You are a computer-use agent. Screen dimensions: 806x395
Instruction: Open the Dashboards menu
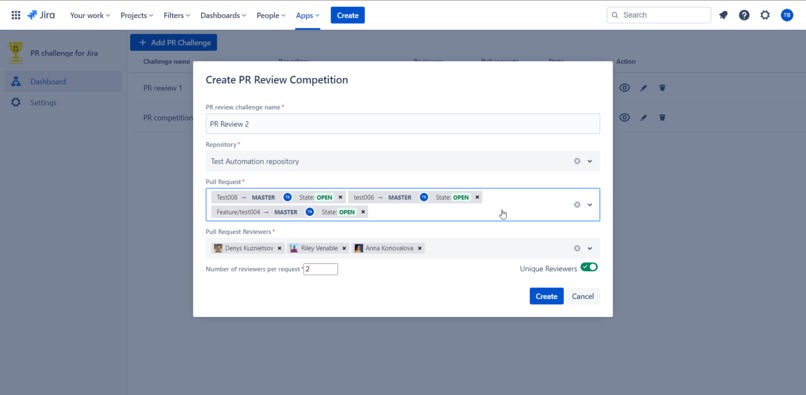click(x=223, y=15)
